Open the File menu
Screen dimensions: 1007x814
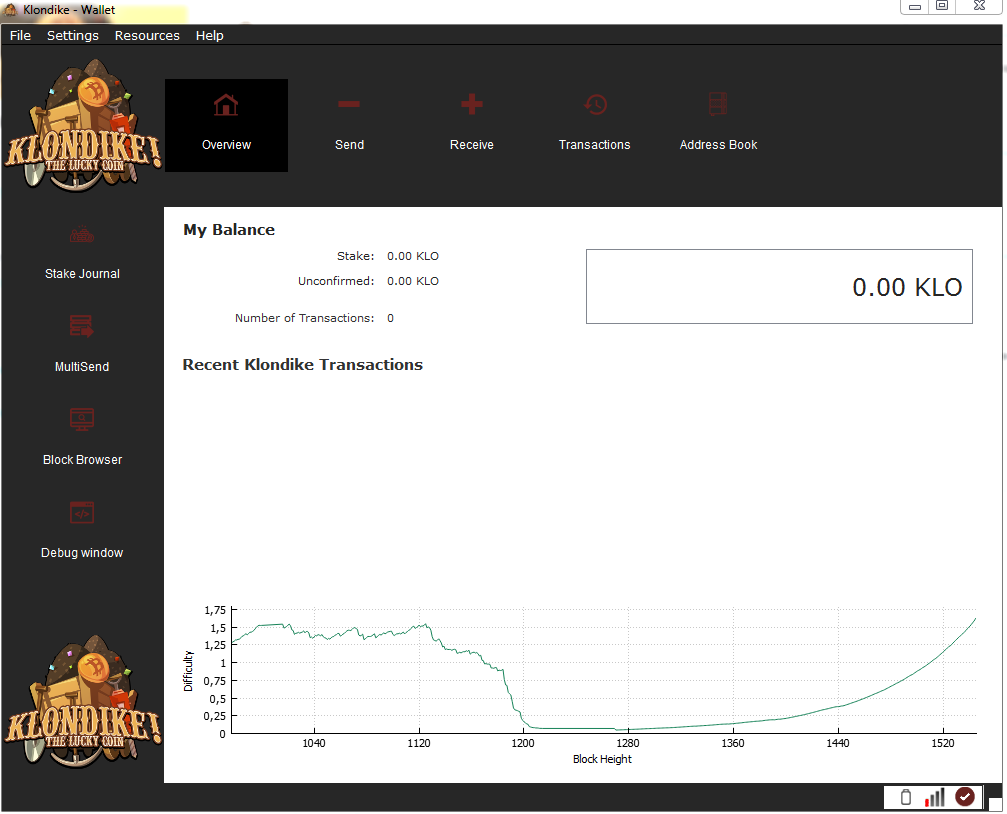click(20, 35)
